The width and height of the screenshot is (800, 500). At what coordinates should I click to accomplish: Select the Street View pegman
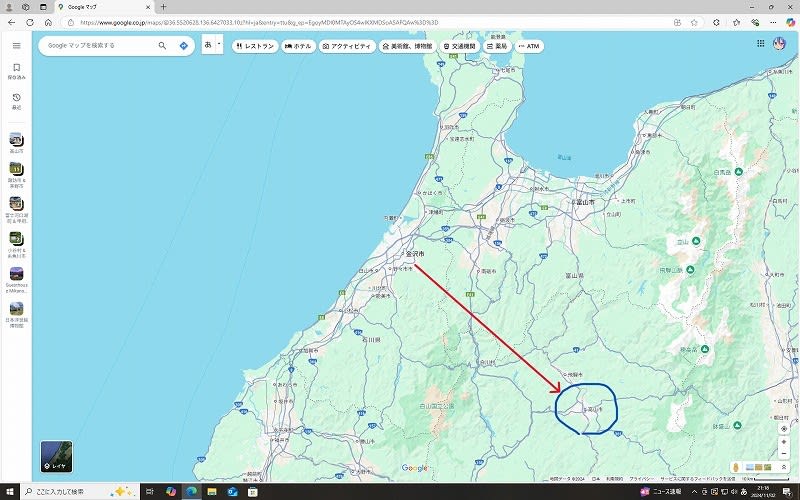click(735, 467)
